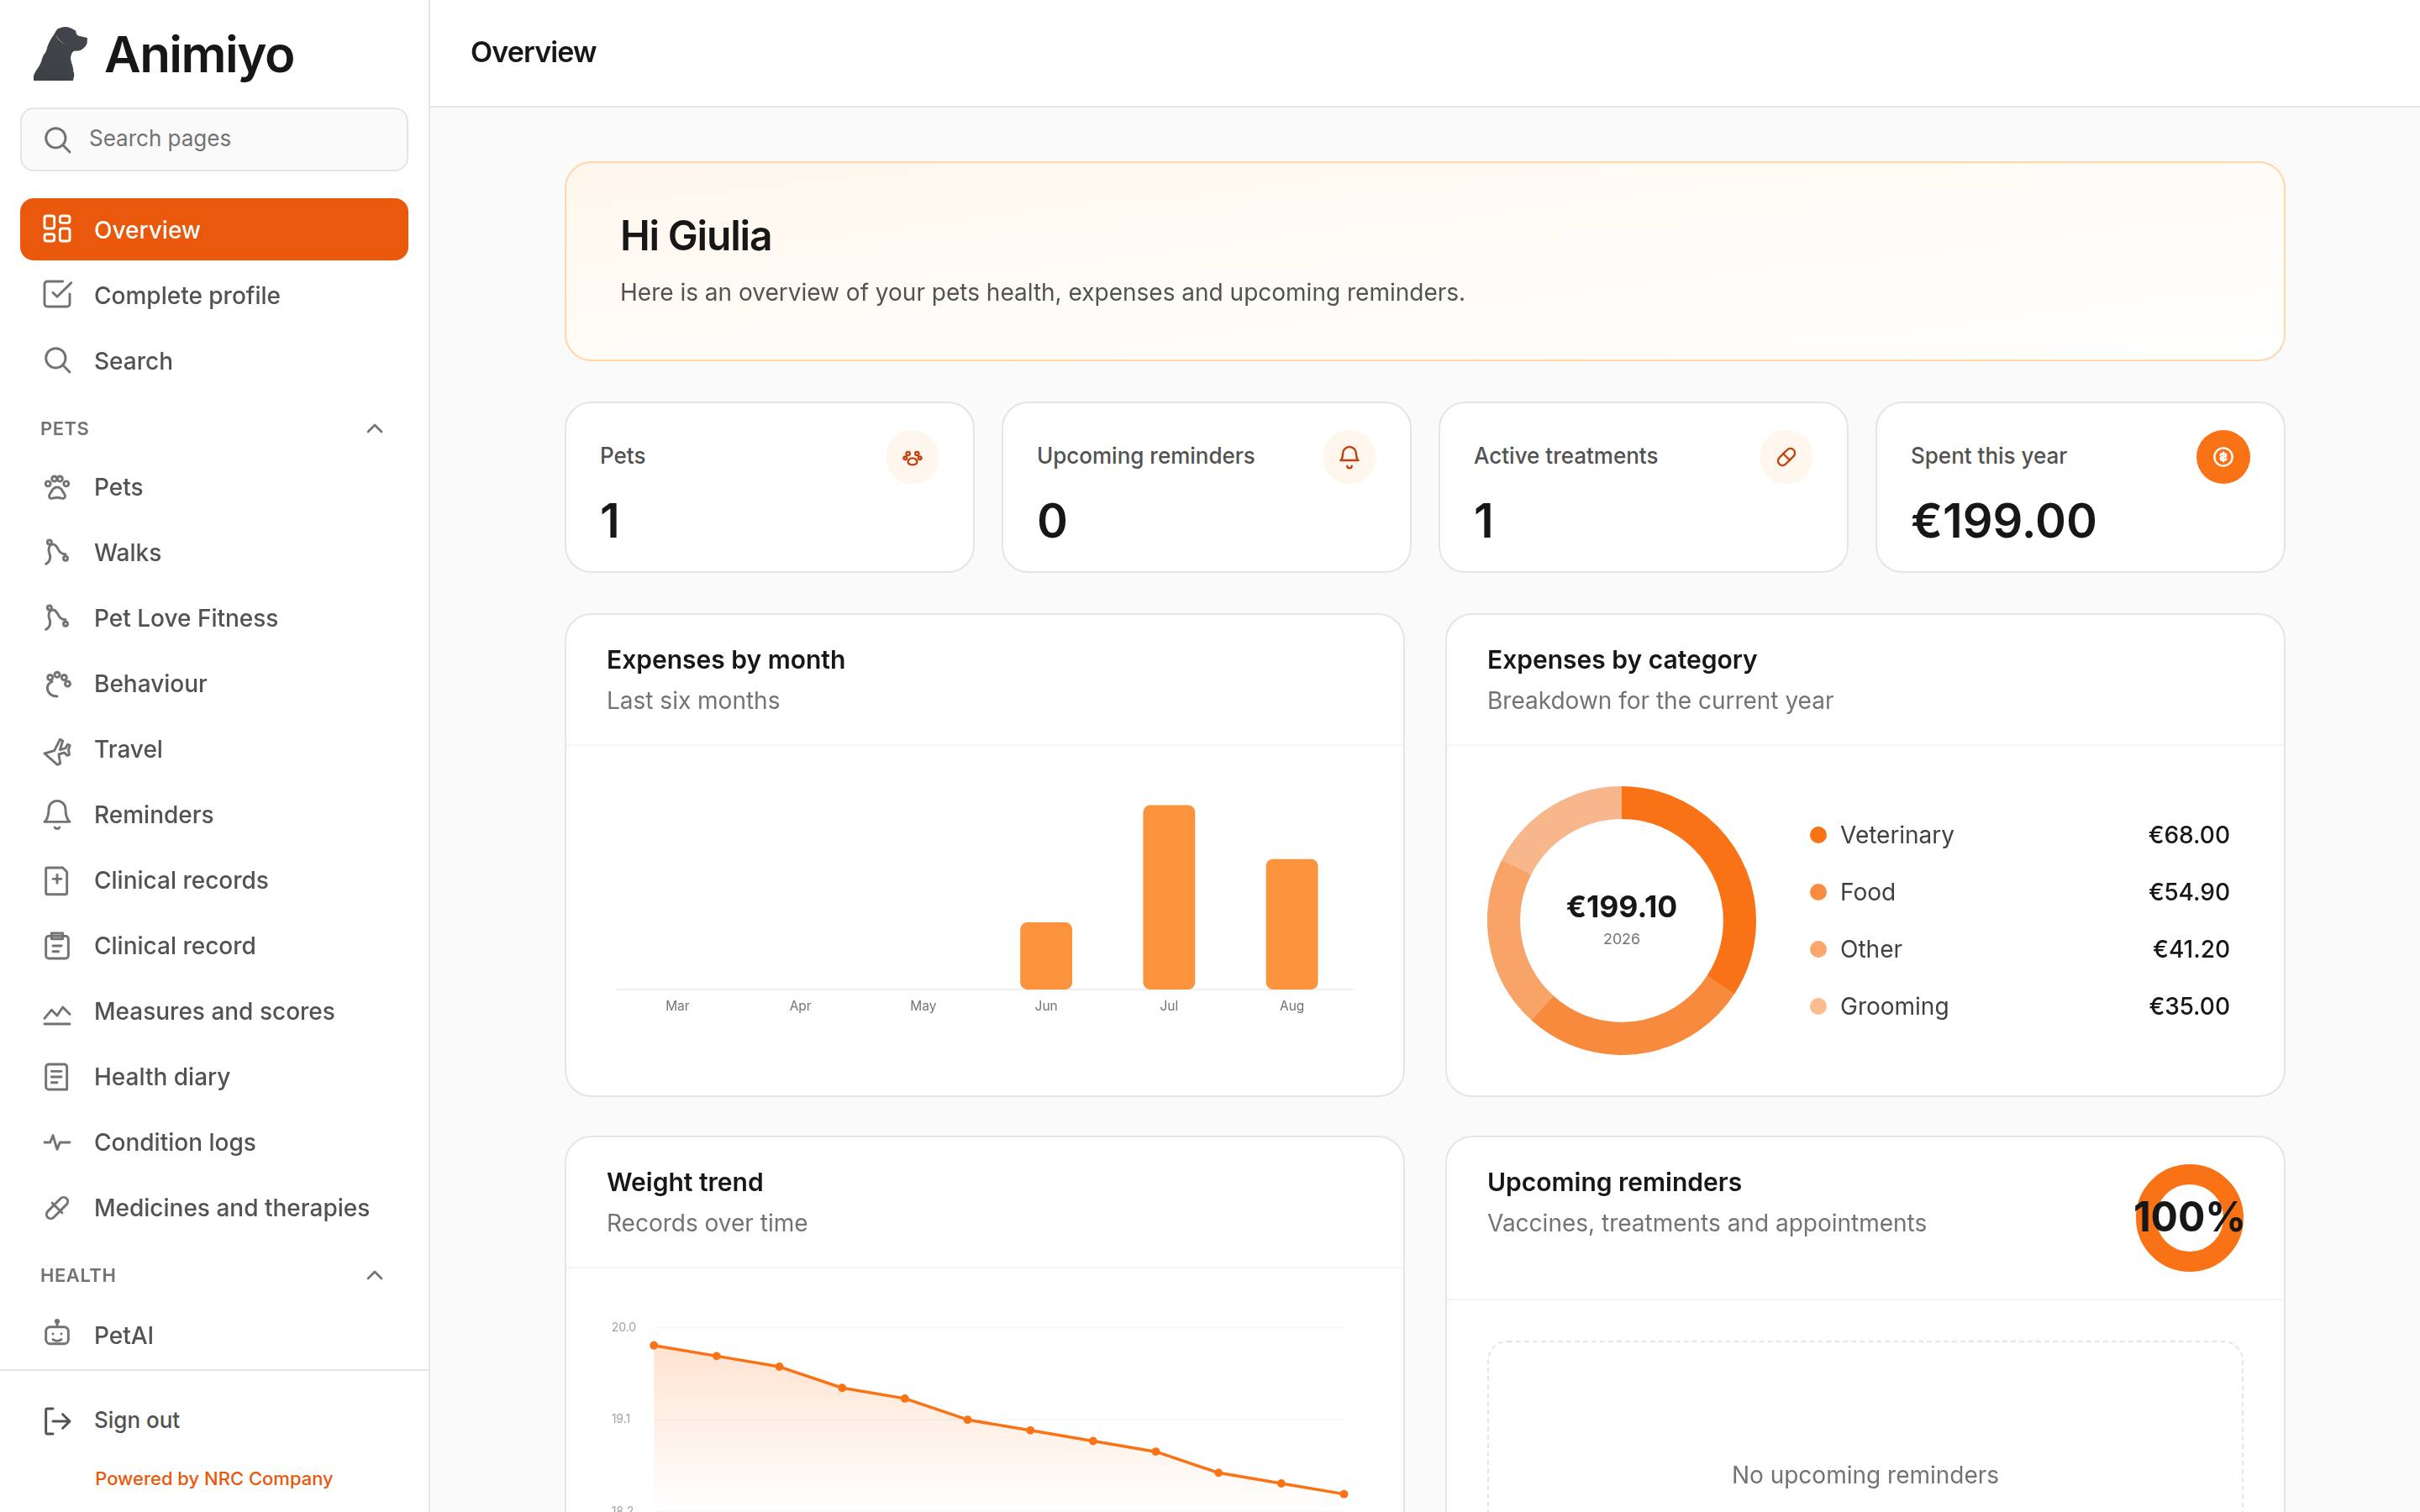Viewport: 2420px width, 1512px height.
Task: Launch PetAI from the sidebar
Action: pyautogui.click(x=214, y=1334)
